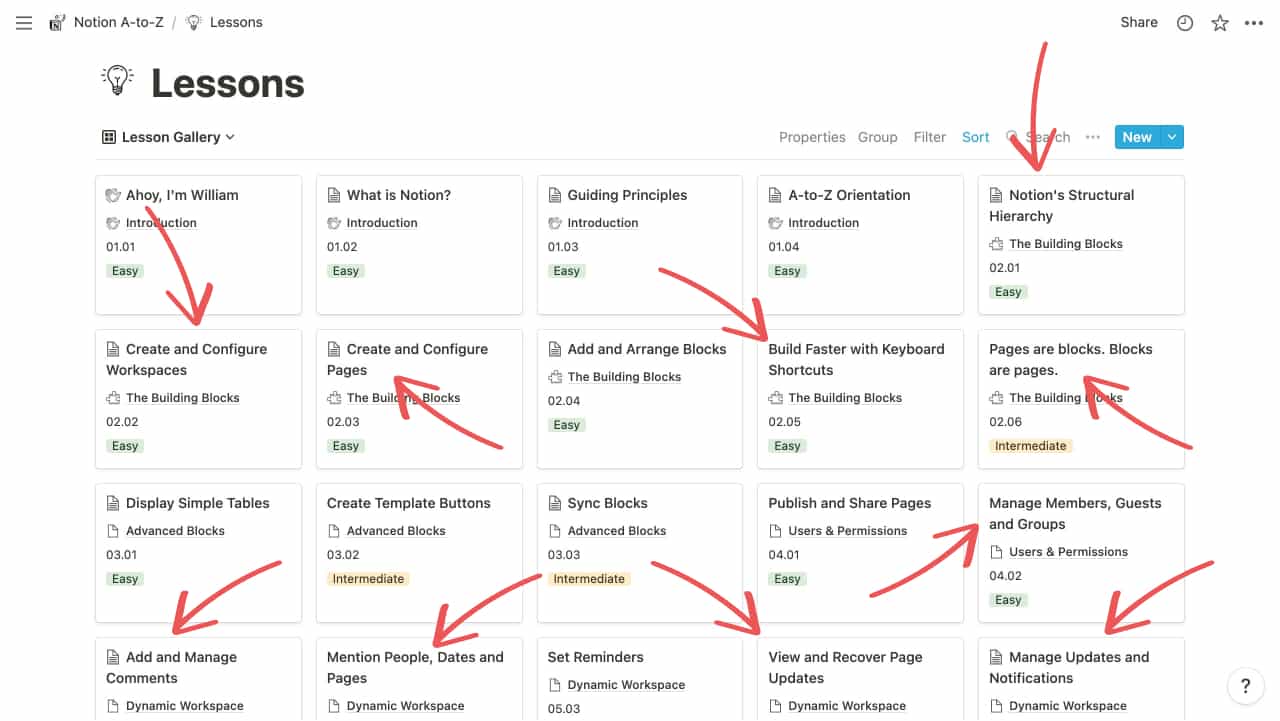This screenshot has height=721, width=1280.
Task: Click the Notion A-to-Z workspace icon
Action: [x=58, y=22]
